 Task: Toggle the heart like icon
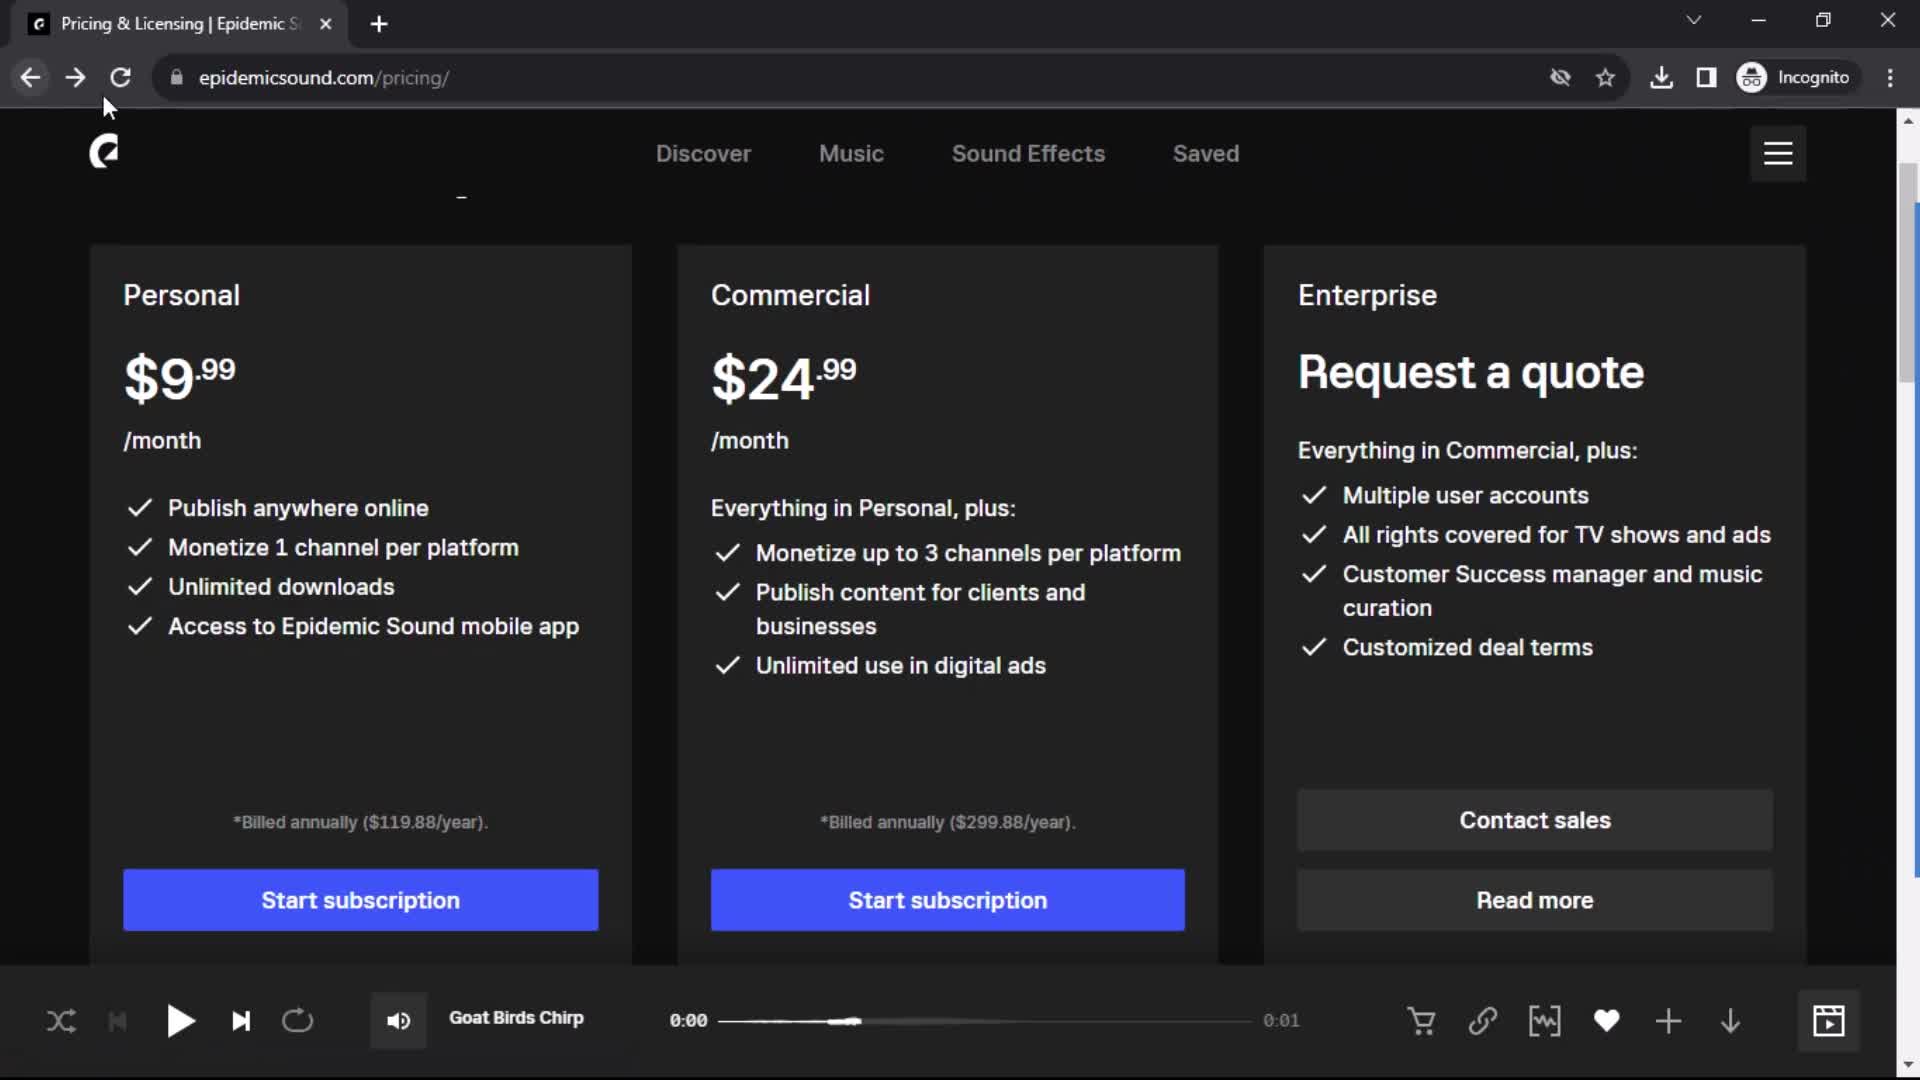tap(1607, 1021)
